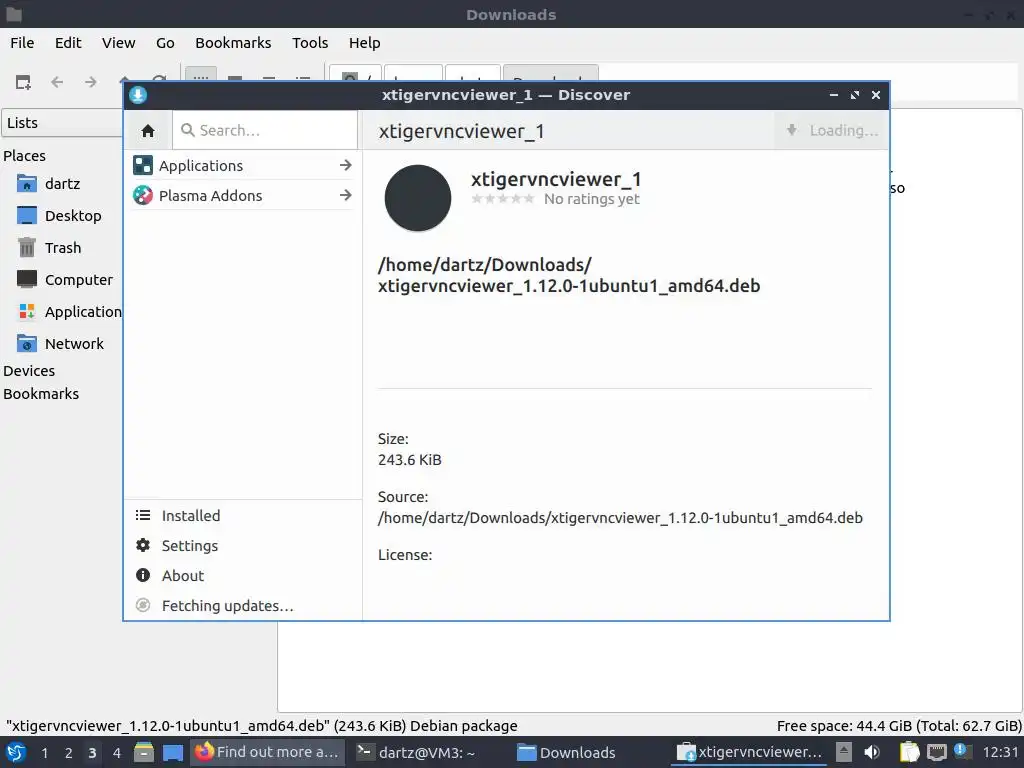
Task: Open the Lists side pane dropdown
Action: [x=63, y=123]
